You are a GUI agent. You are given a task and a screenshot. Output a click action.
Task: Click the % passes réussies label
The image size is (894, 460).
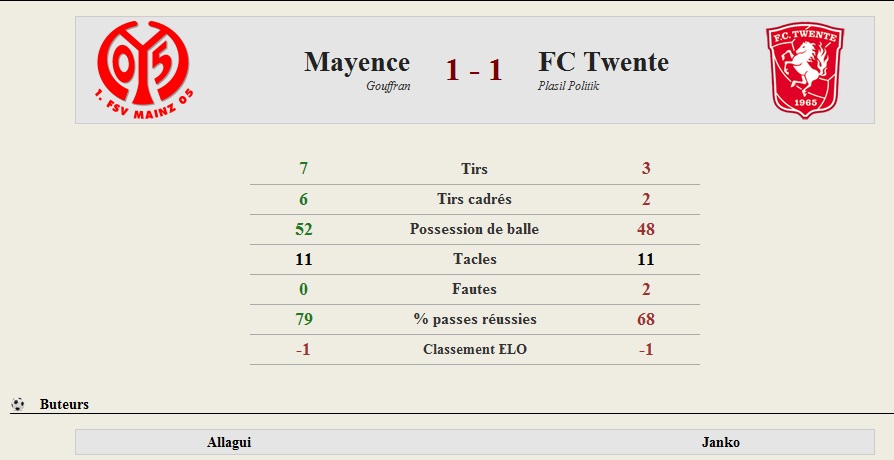point(475,319)
